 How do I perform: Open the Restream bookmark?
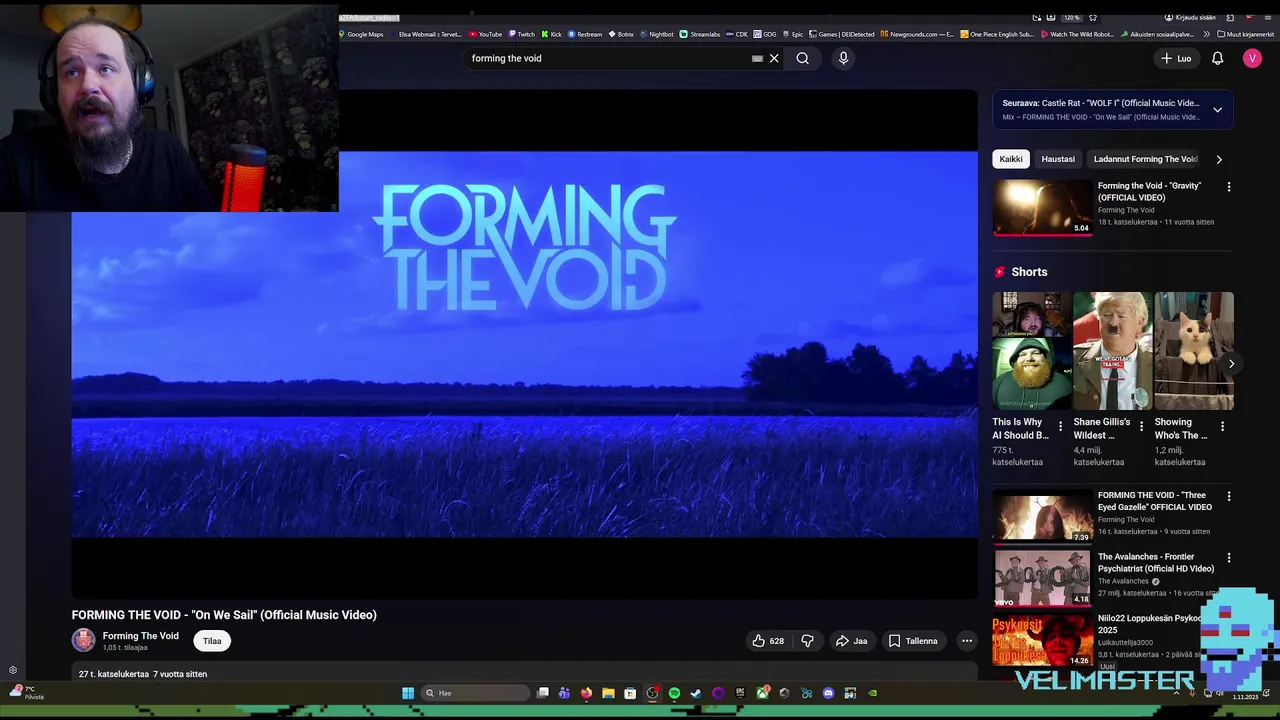pyautogui.click(x=585, y=34)
